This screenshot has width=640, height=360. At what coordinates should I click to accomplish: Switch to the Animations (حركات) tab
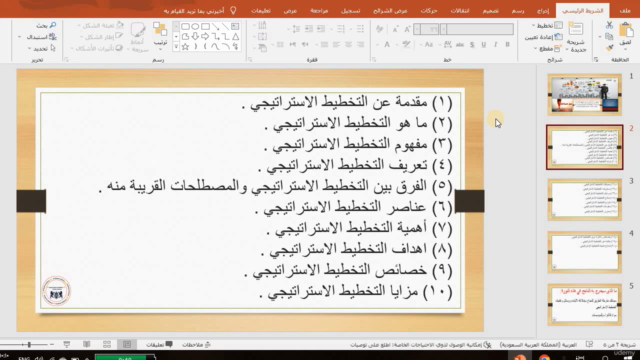point(429,11)
